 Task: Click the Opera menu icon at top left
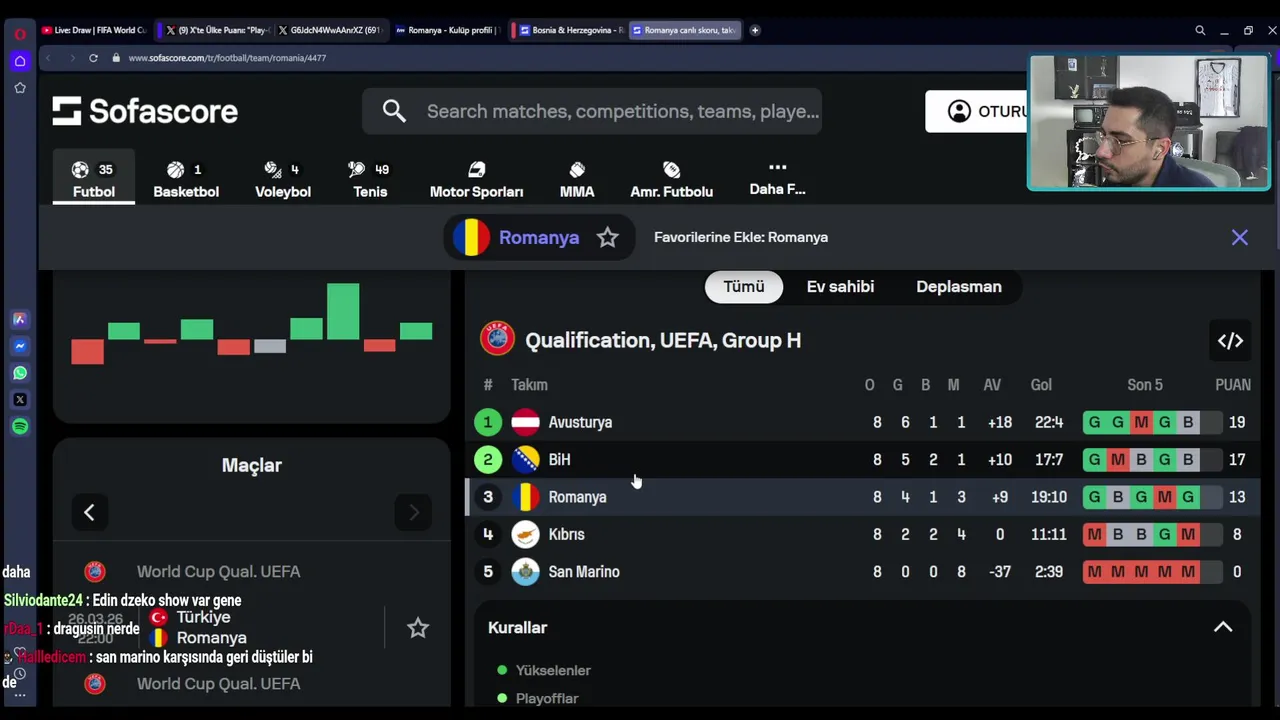click(x=19, y=33)
